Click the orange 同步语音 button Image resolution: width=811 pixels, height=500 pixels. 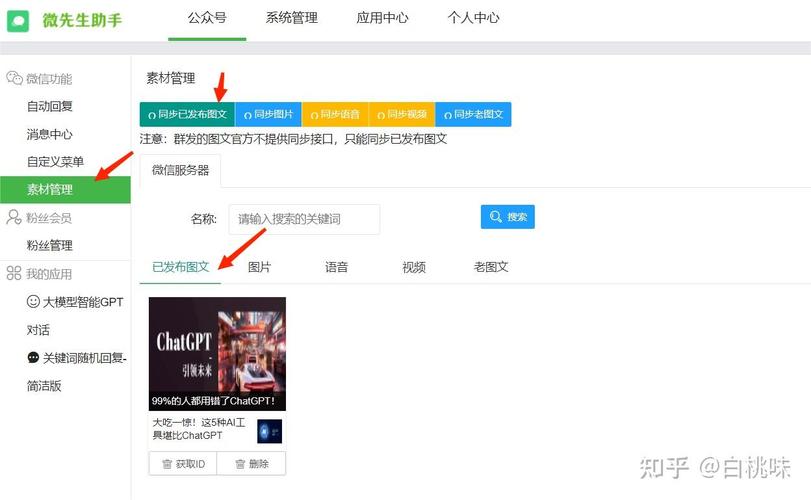click(335, 114)
